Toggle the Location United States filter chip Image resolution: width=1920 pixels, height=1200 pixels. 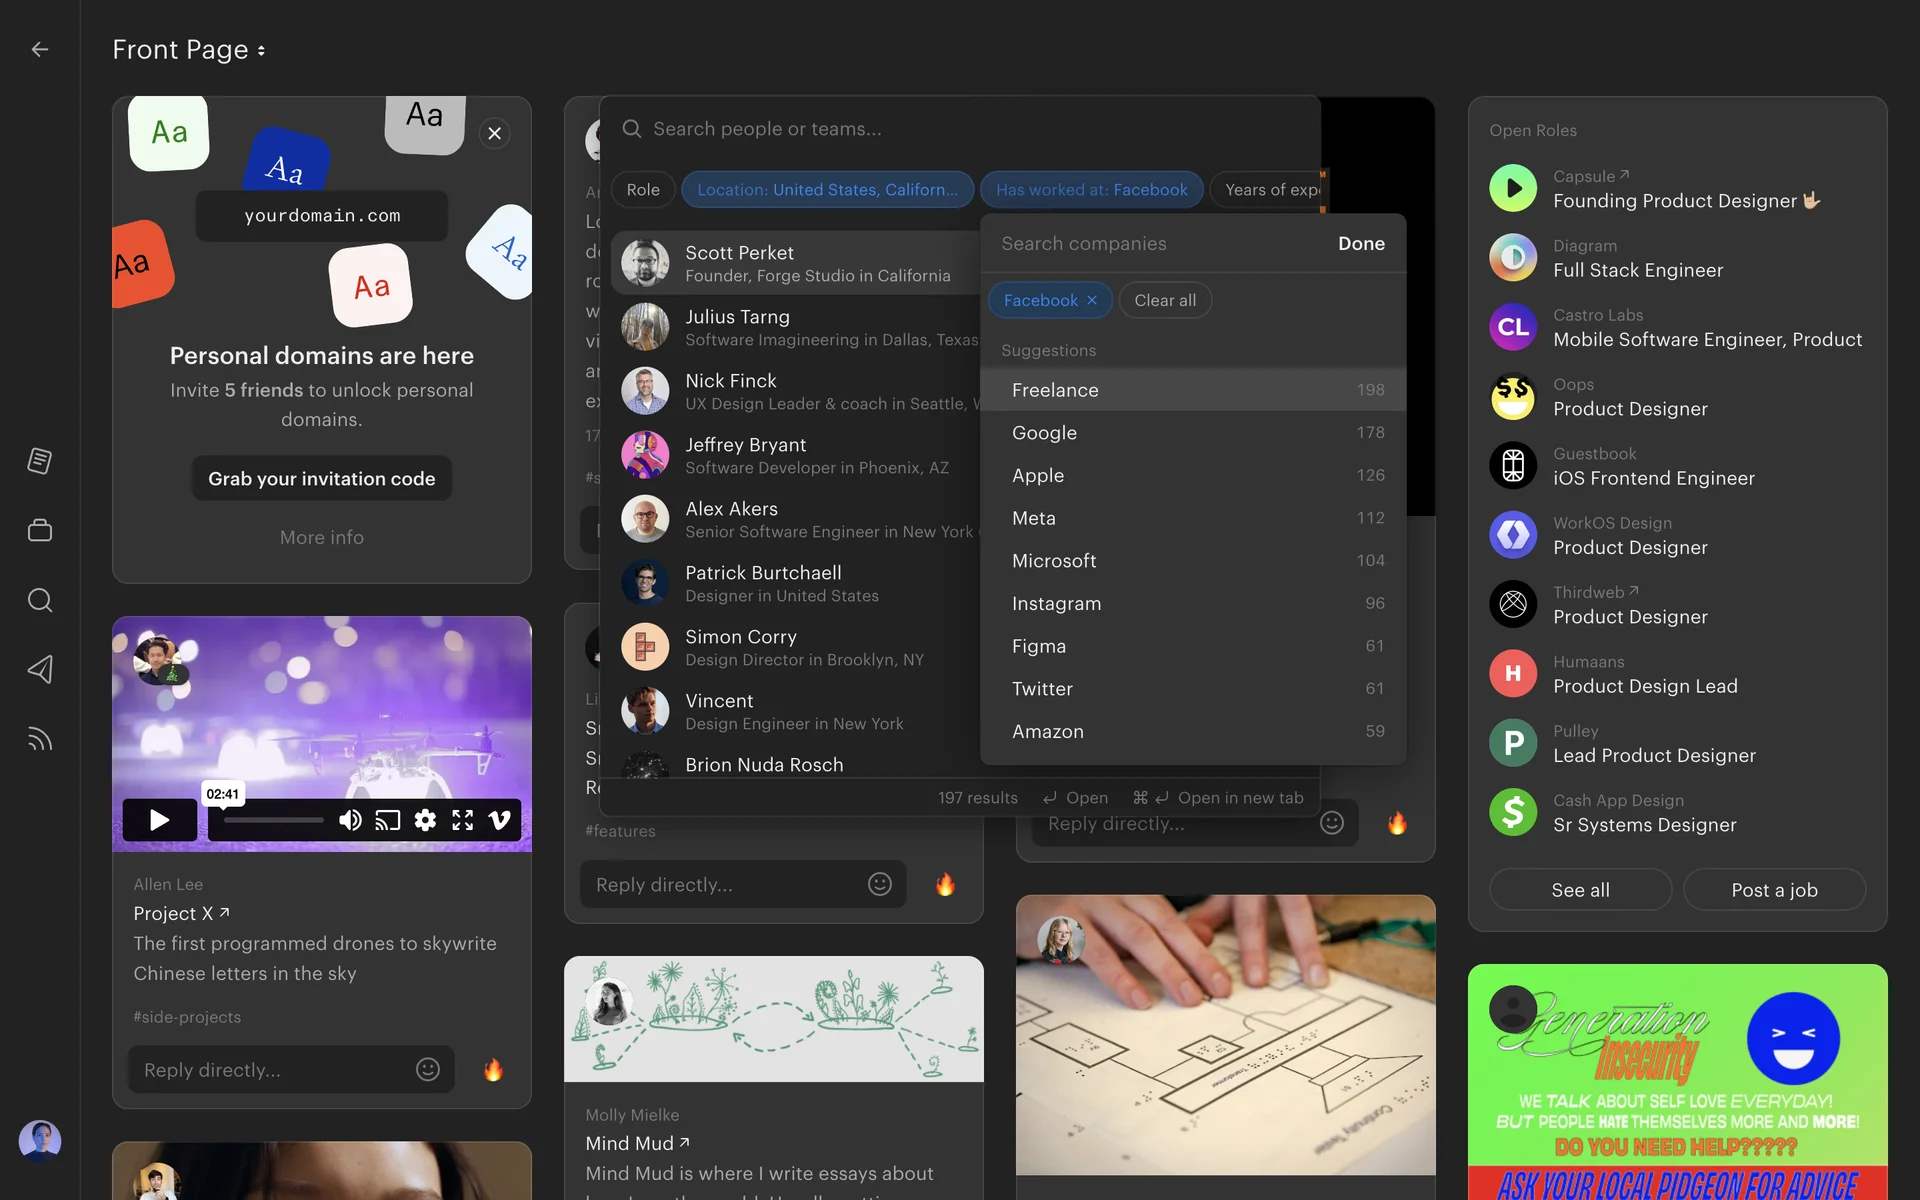click(827, 190)
